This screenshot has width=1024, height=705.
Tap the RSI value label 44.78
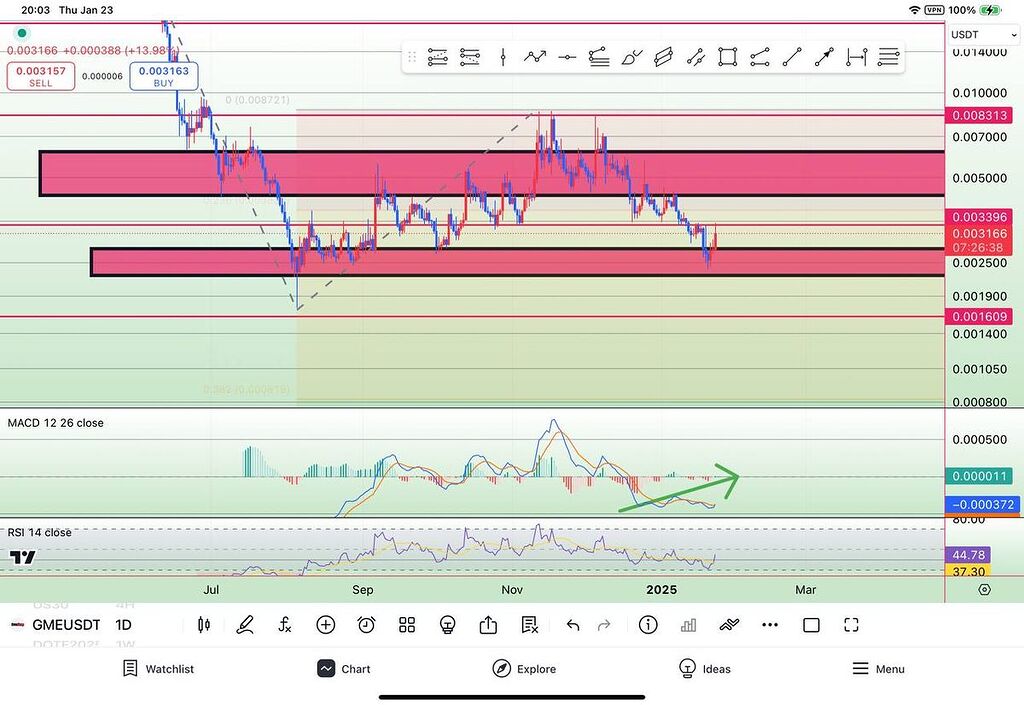[968, 555]
